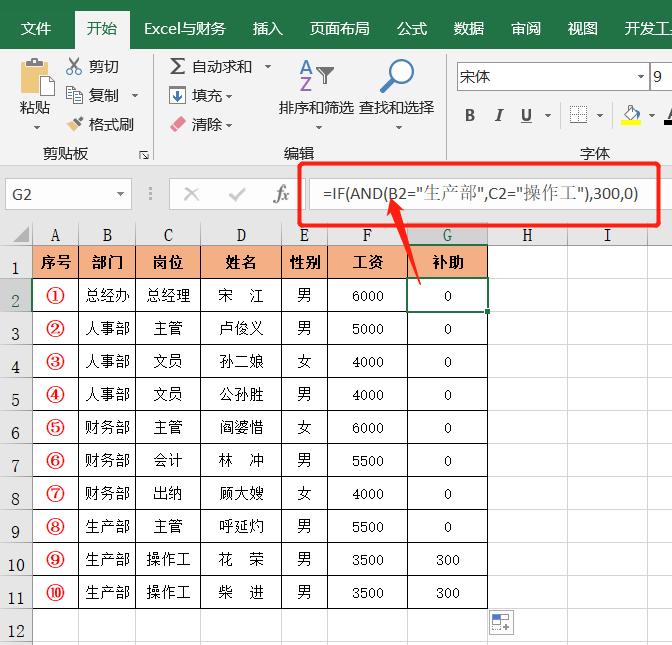Screen dimensions: 672x645
Task: Click the Cut scissors icon
Action: [x=74, y=67]
